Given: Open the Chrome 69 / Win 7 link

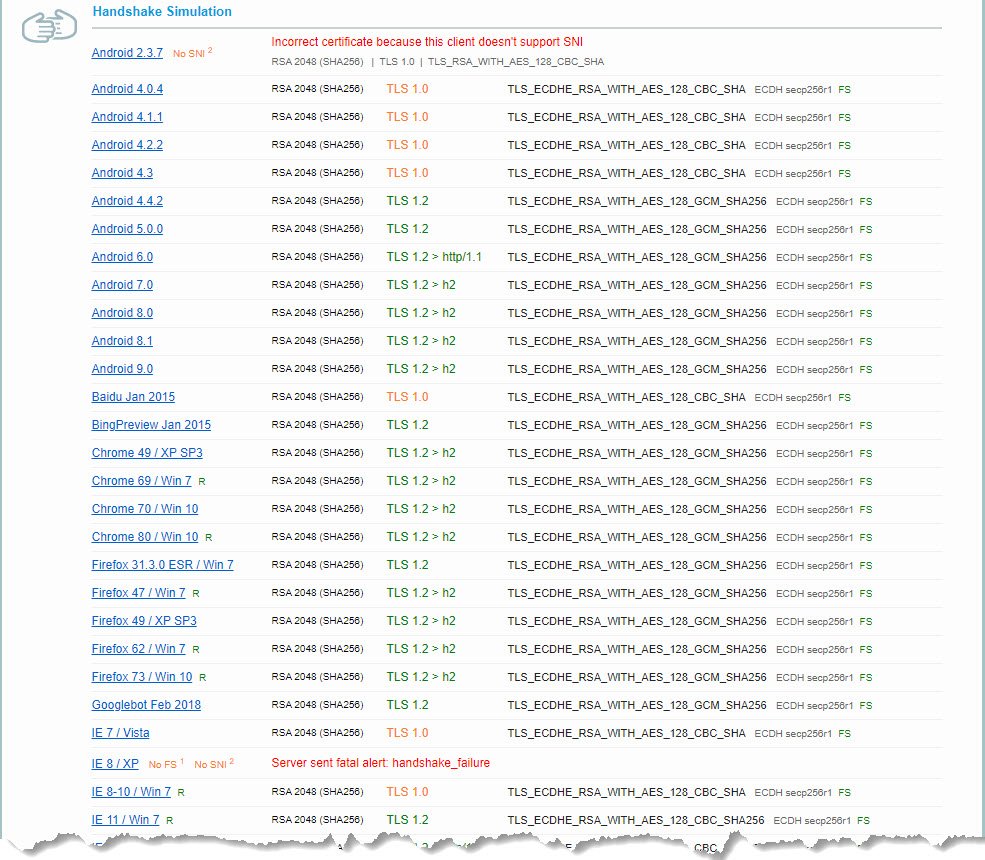Looking at the screenshot, I should click(x=141, y=481).
